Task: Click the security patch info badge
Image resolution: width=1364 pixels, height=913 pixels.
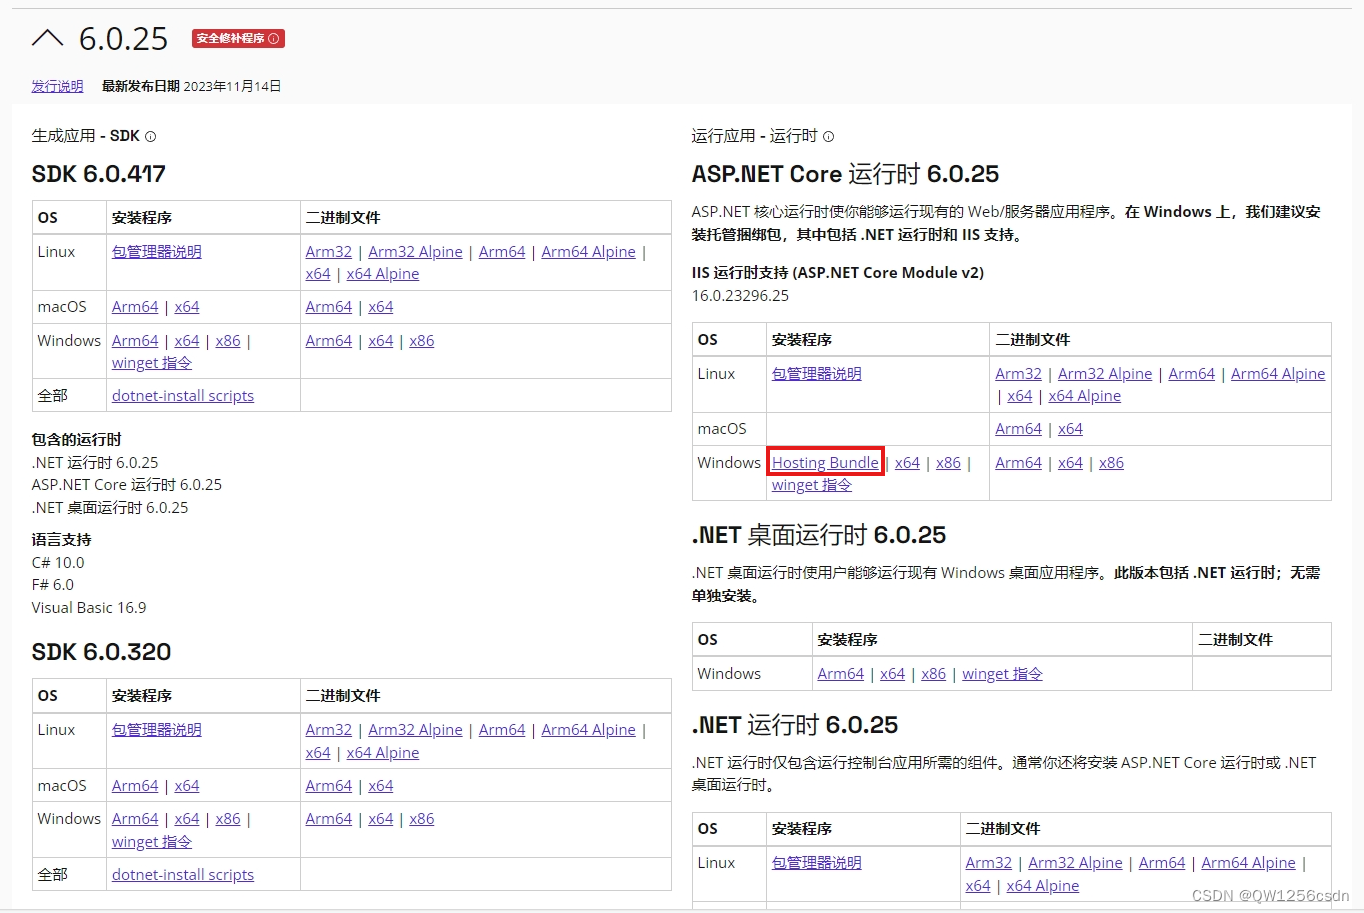Action: [x=238, y=38]
